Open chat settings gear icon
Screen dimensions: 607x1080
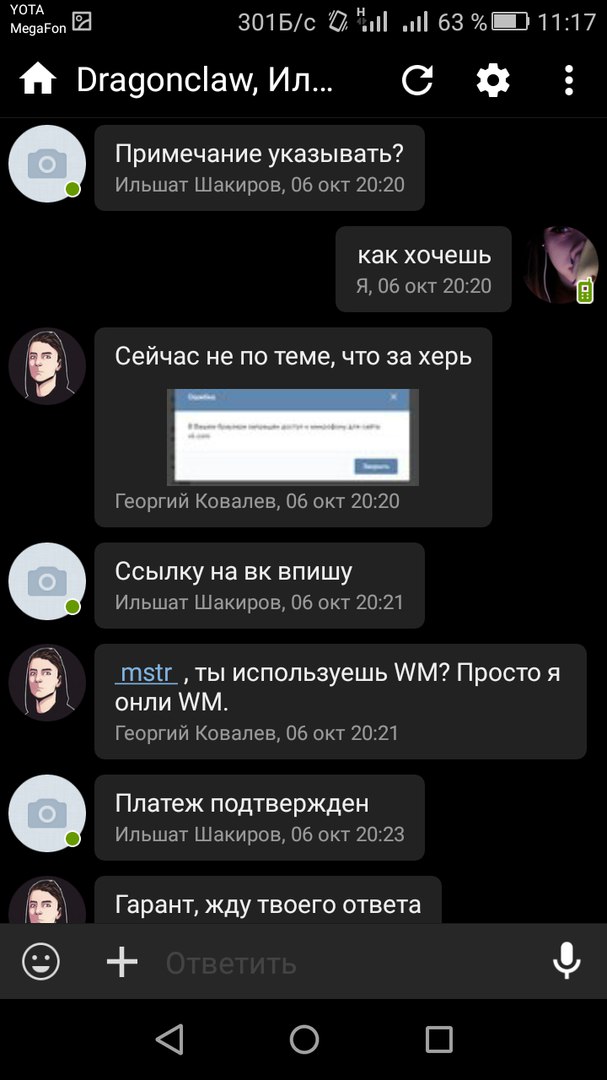click(x=493, y=81)
